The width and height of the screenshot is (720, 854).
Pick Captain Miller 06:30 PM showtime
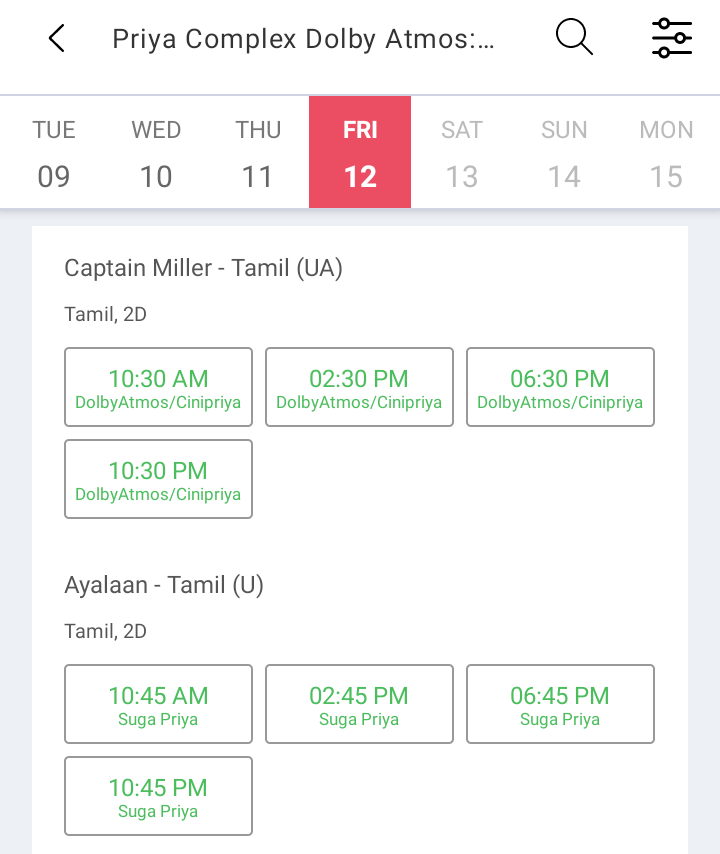[560, 387]
